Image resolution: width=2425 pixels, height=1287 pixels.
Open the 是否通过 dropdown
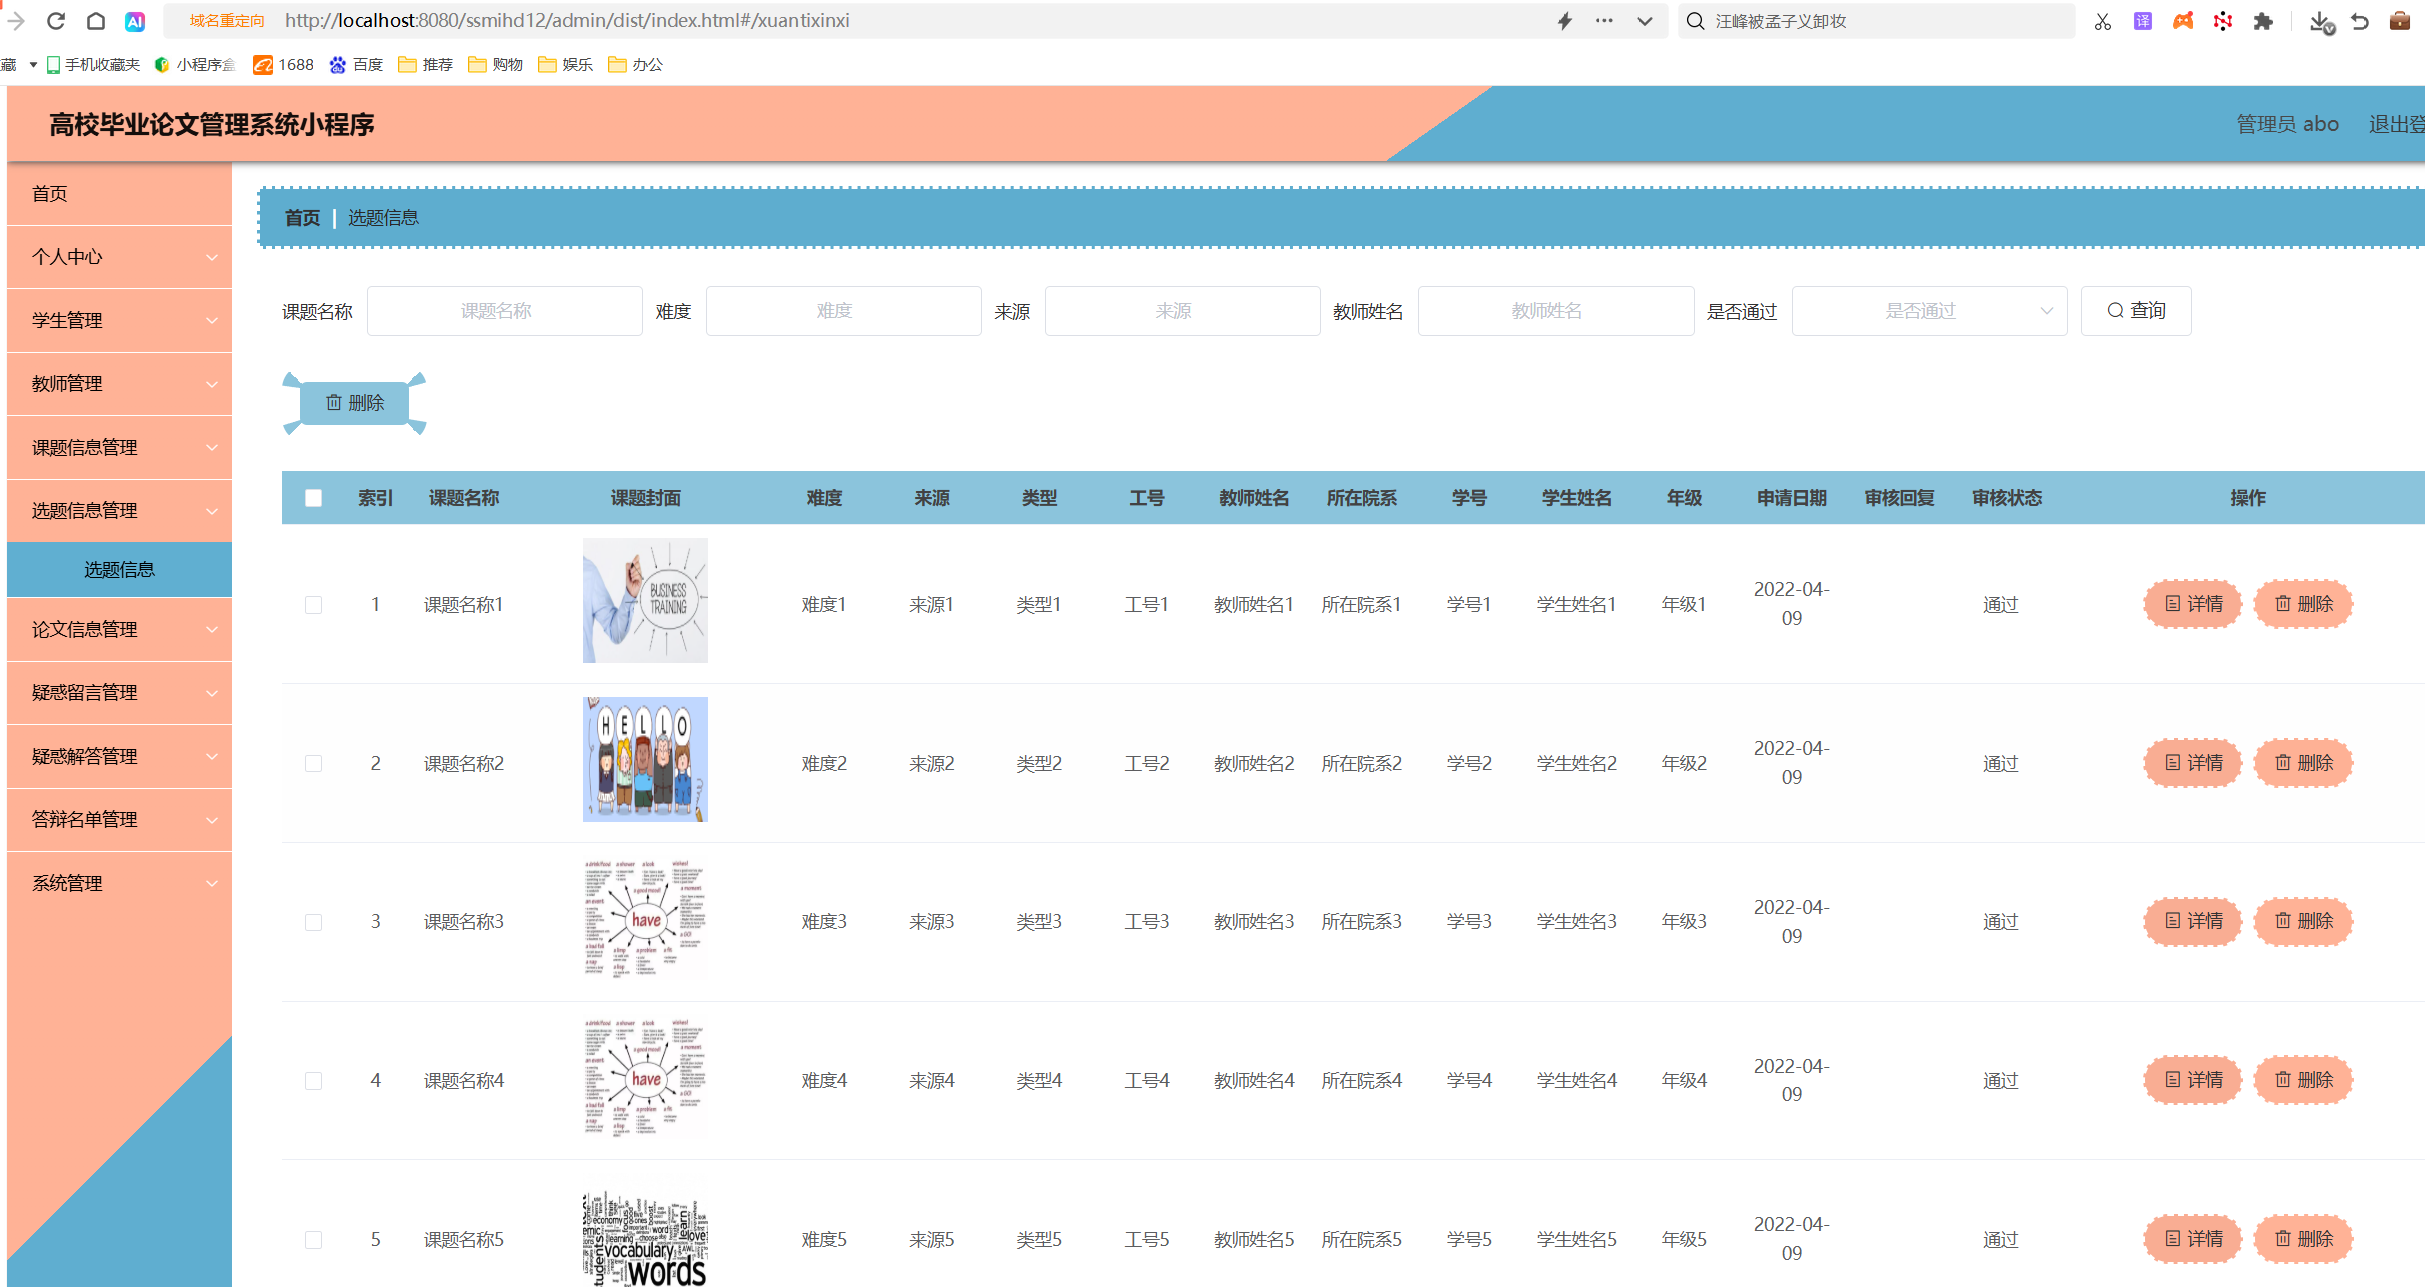tap(1929, 310)
